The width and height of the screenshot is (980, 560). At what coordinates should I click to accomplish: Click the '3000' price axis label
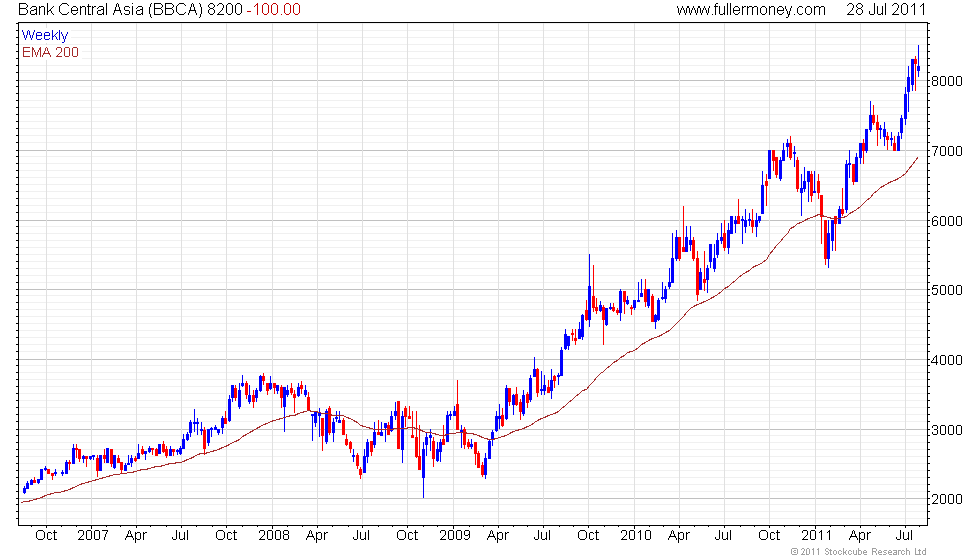click(x=947, y=431)
